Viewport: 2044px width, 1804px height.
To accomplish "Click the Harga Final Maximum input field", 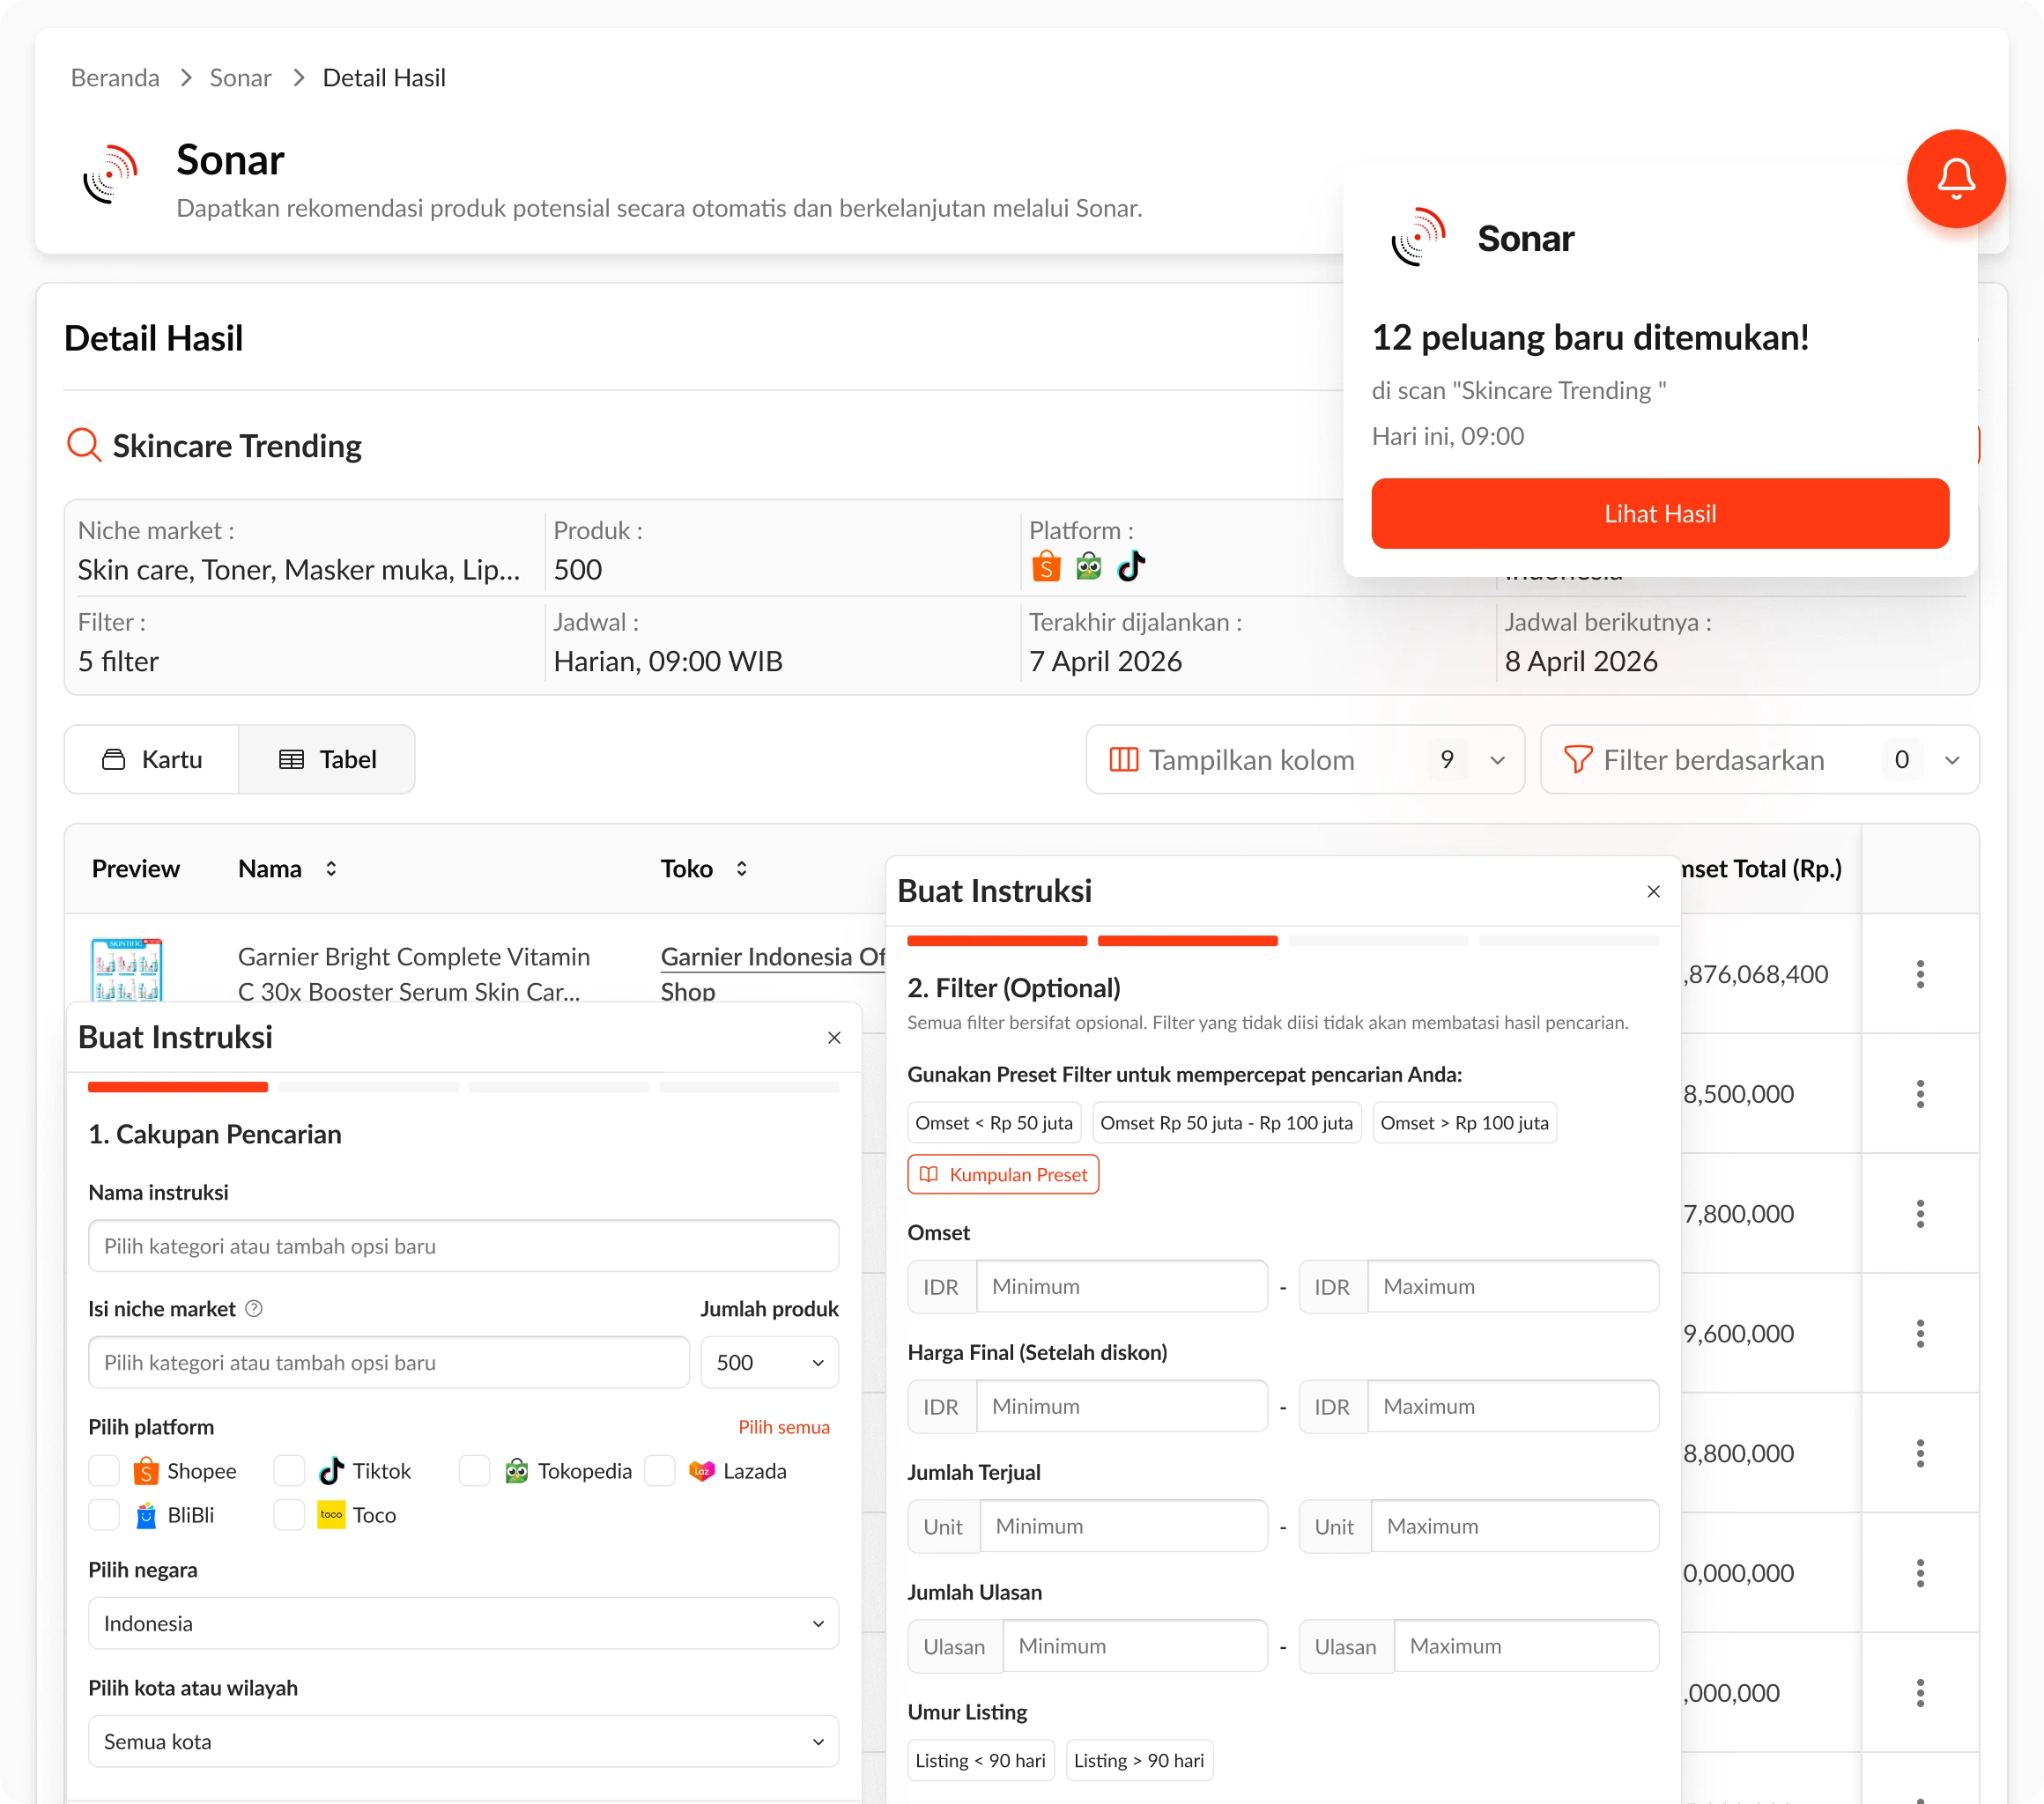I will point(1513,1407).
